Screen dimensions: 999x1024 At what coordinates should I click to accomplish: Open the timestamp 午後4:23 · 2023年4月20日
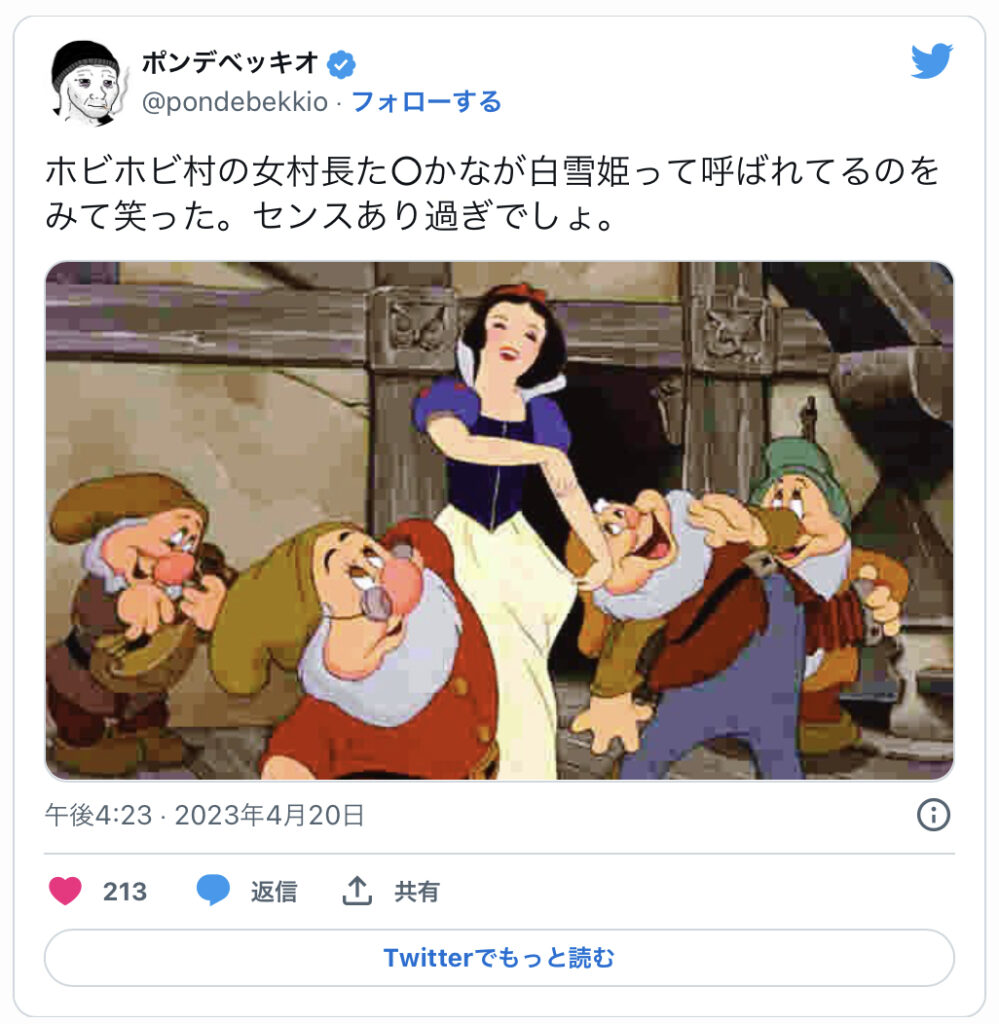[x=204, y=815]
